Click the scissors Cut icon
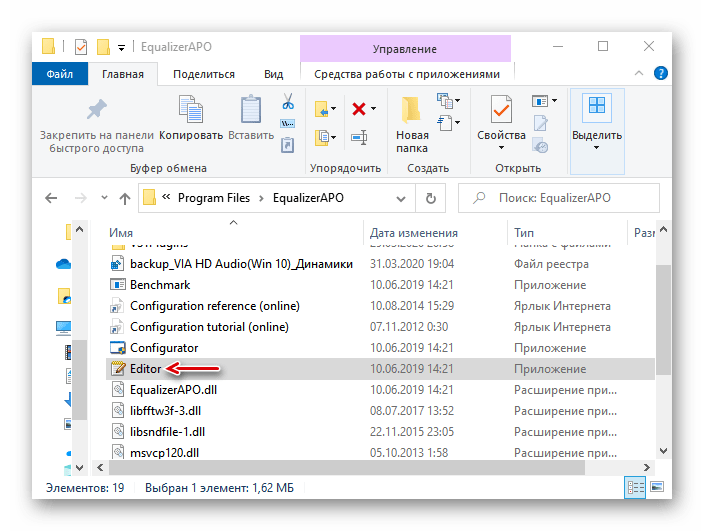704x531 pixels. coord(288,101)
